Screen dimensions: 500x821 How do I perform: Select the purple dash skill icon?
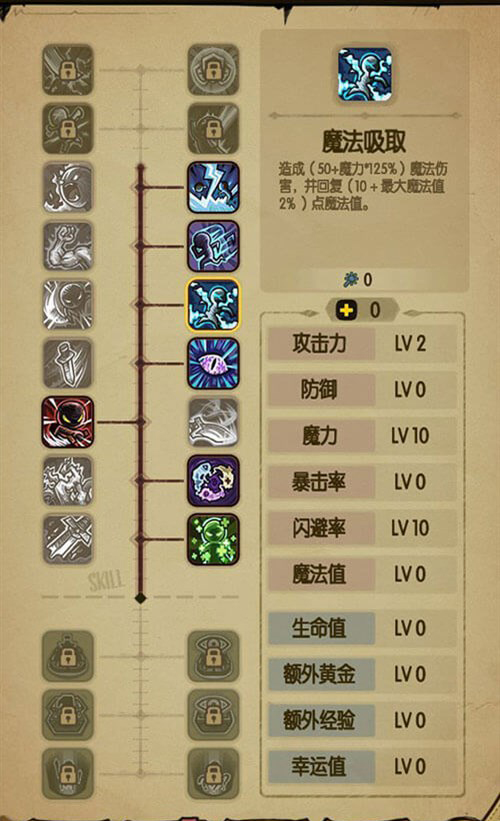coord(214,246)
